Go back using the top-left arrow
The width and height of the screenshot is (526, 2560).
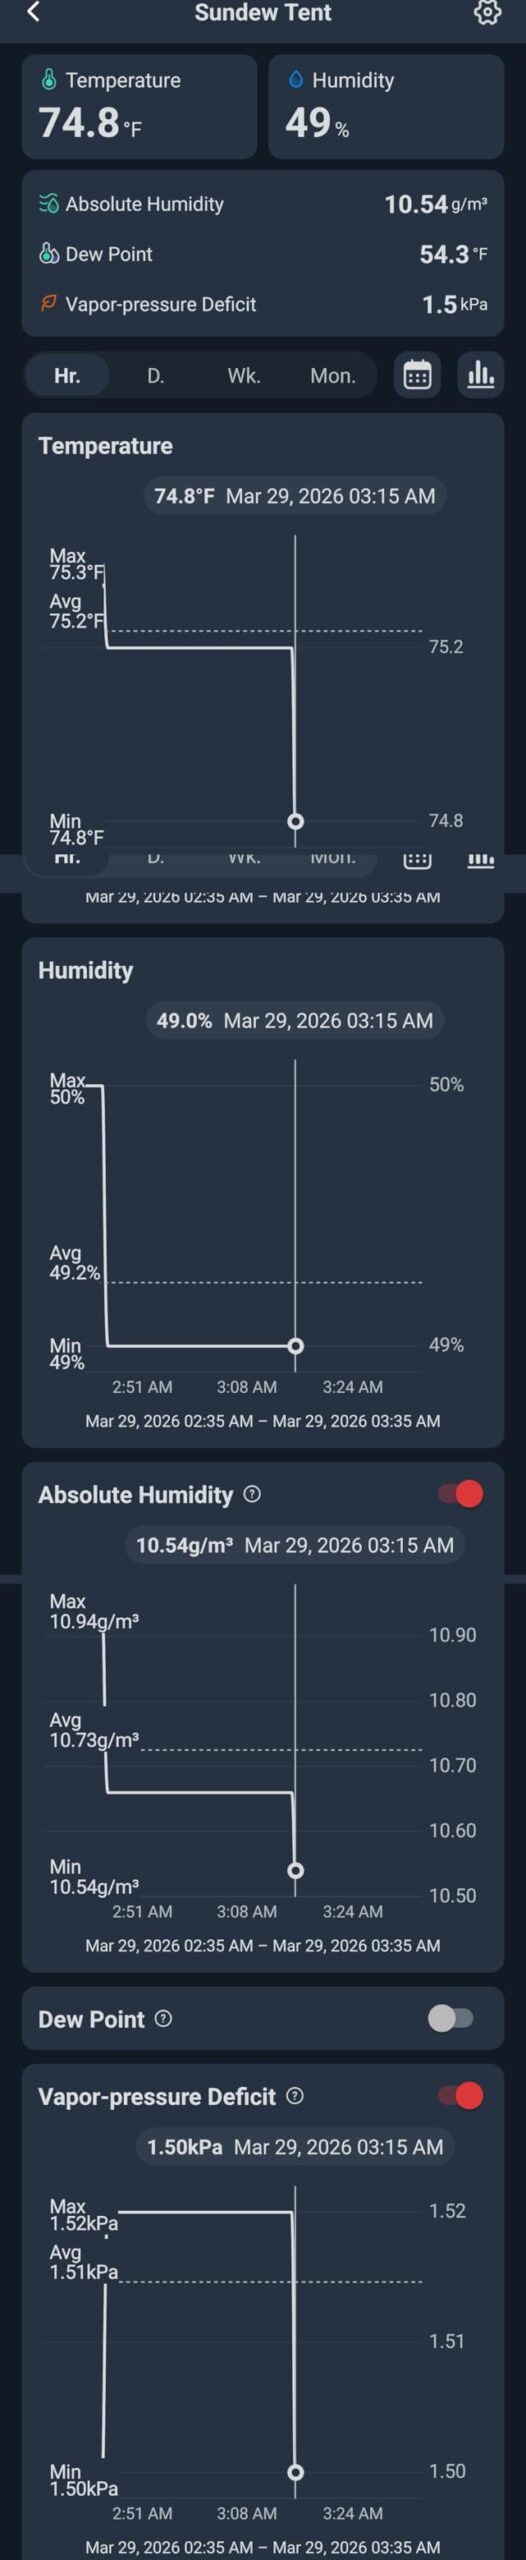pos(33,12)
